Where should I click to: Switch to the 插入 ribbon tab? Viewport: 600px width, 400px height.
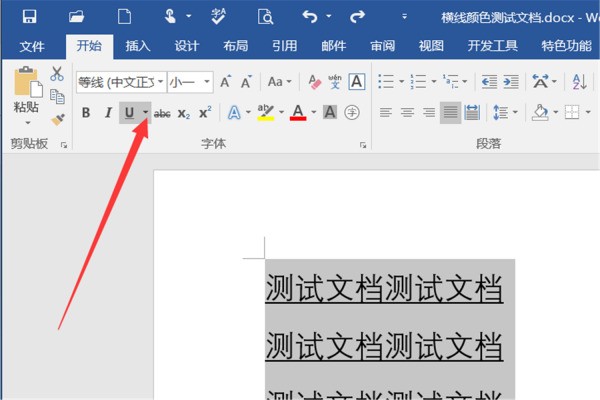(138, 46)
